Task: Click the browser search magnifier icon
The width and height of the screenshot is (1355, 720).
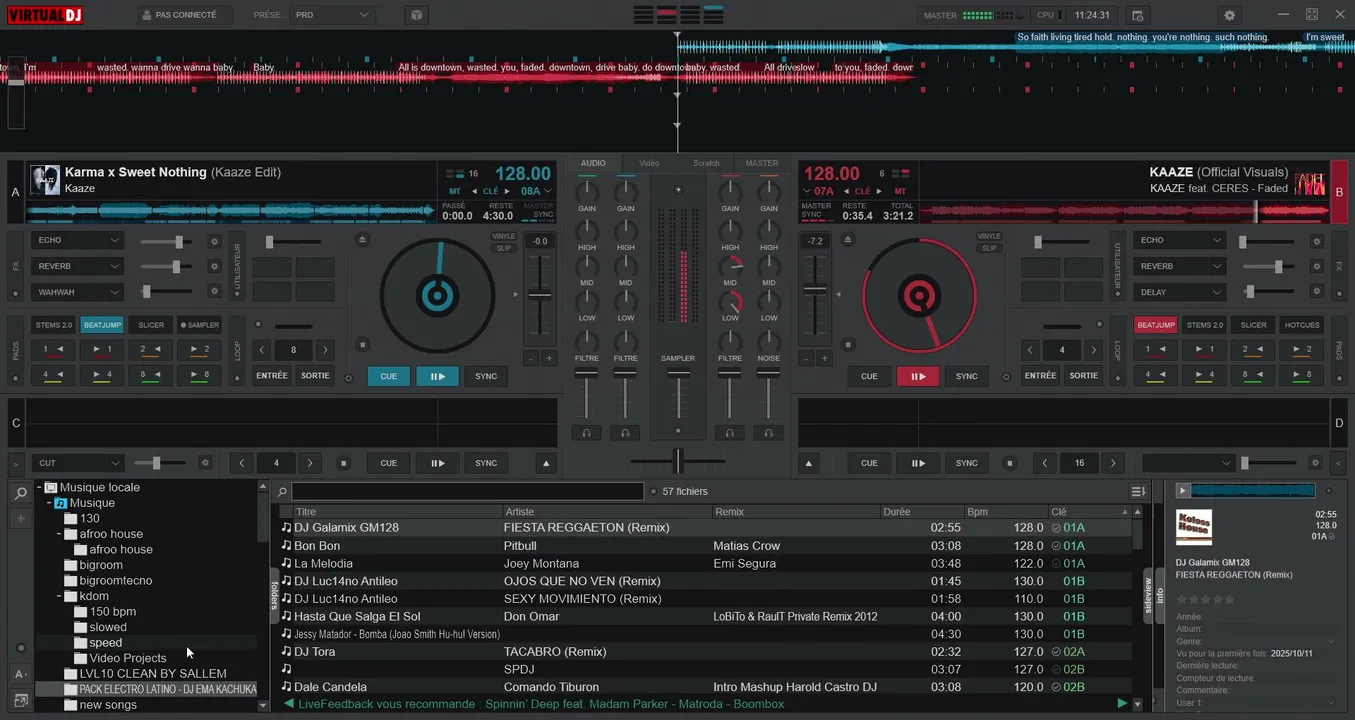Action: pos(20,493)
